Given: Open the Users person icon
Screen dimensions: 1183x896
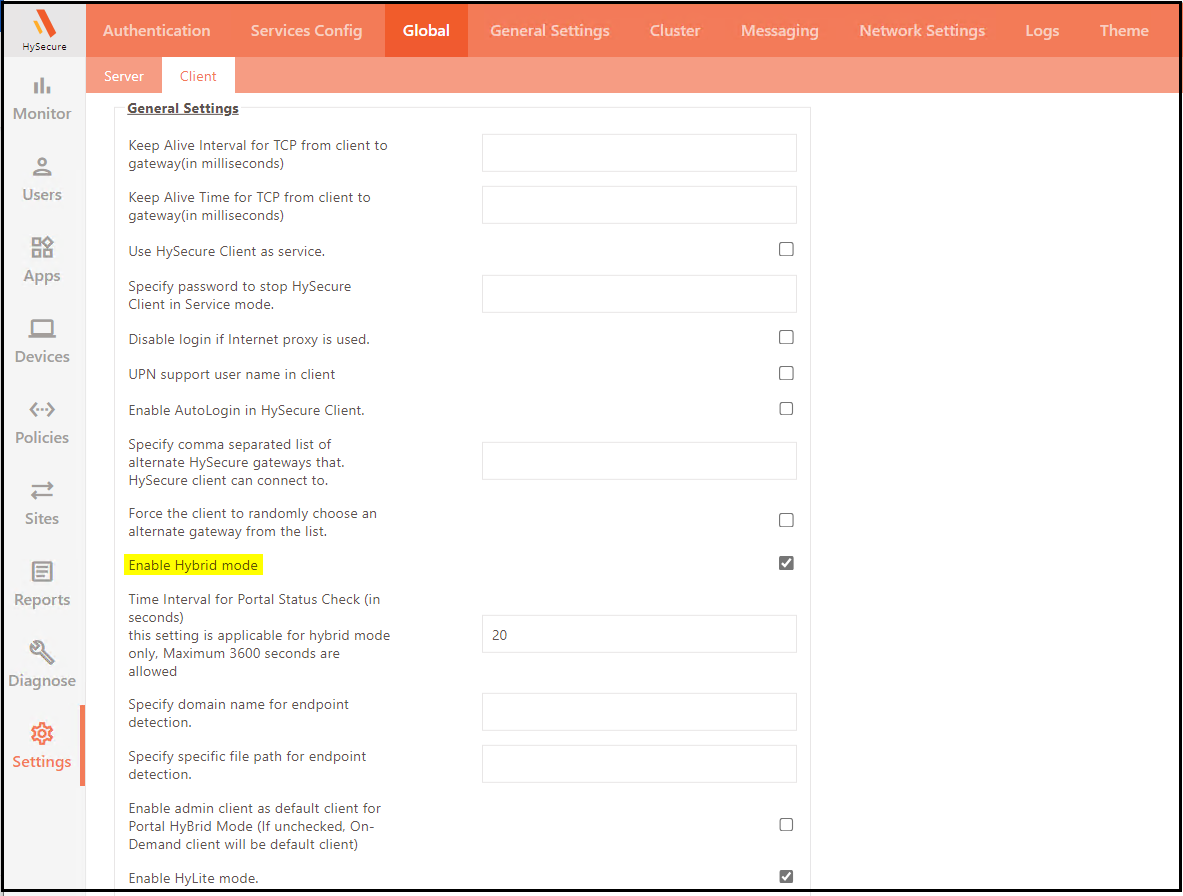Looking at the screenshot, I should (42, 167).
